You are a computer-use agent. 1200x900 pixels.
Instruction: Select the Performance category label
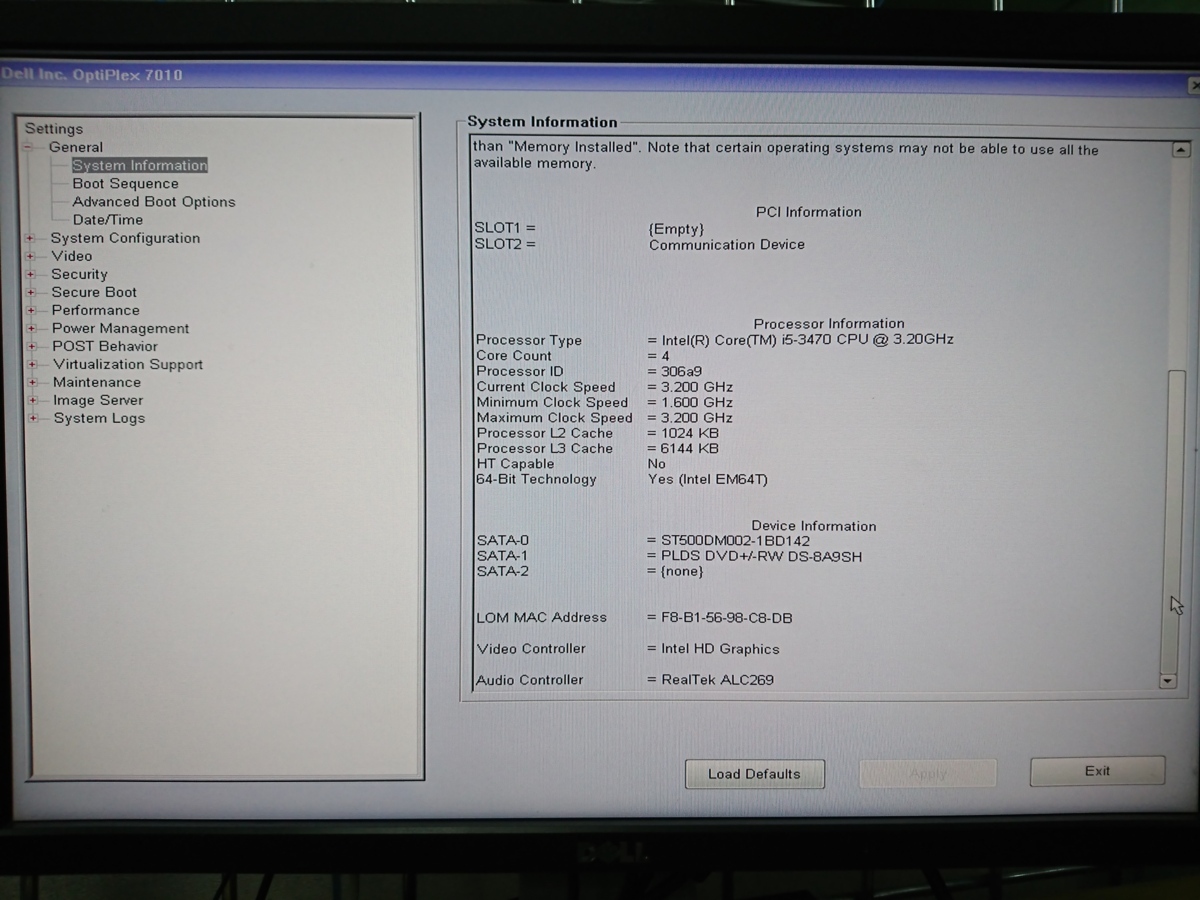point(96,310)
